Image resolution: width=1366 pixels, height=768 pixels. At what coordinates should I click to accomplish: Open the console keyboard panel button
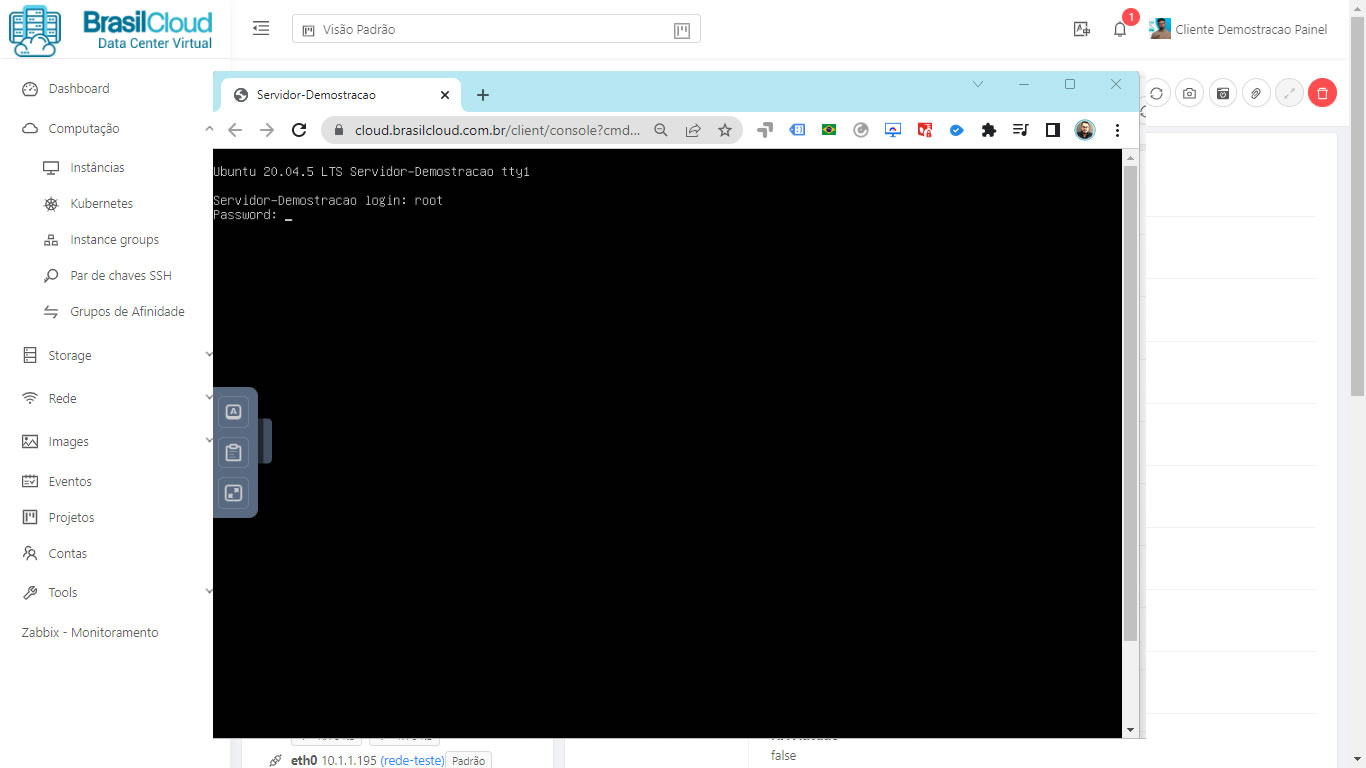(233, 411)
